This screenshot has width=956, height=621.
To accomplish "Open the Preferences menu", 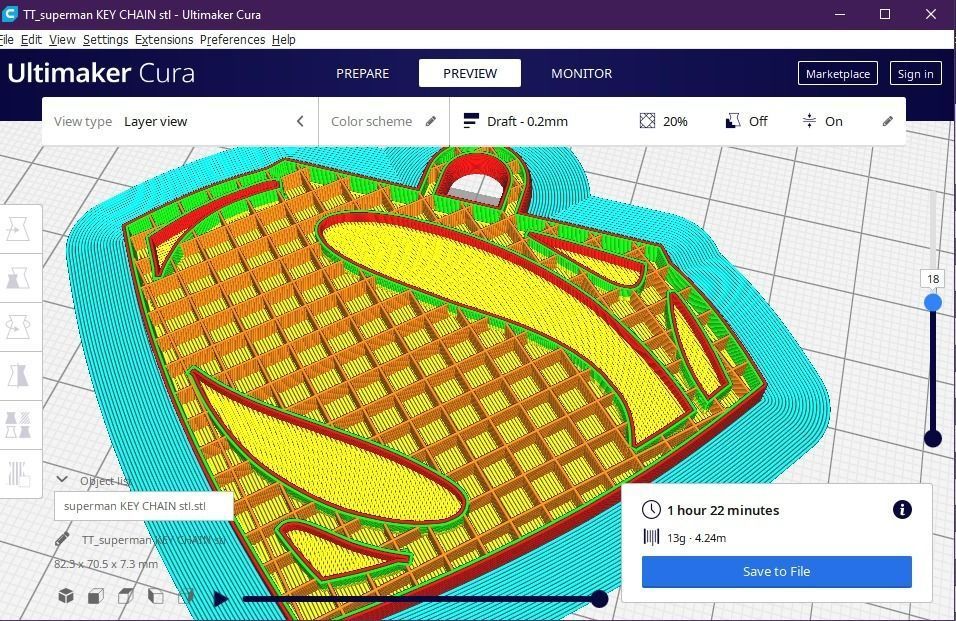I will click(232, 40).
